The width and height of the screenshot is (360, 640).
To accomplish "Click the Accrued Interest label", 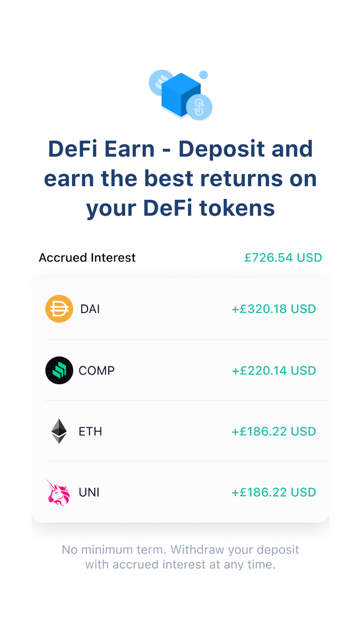I will pos(87,258).
